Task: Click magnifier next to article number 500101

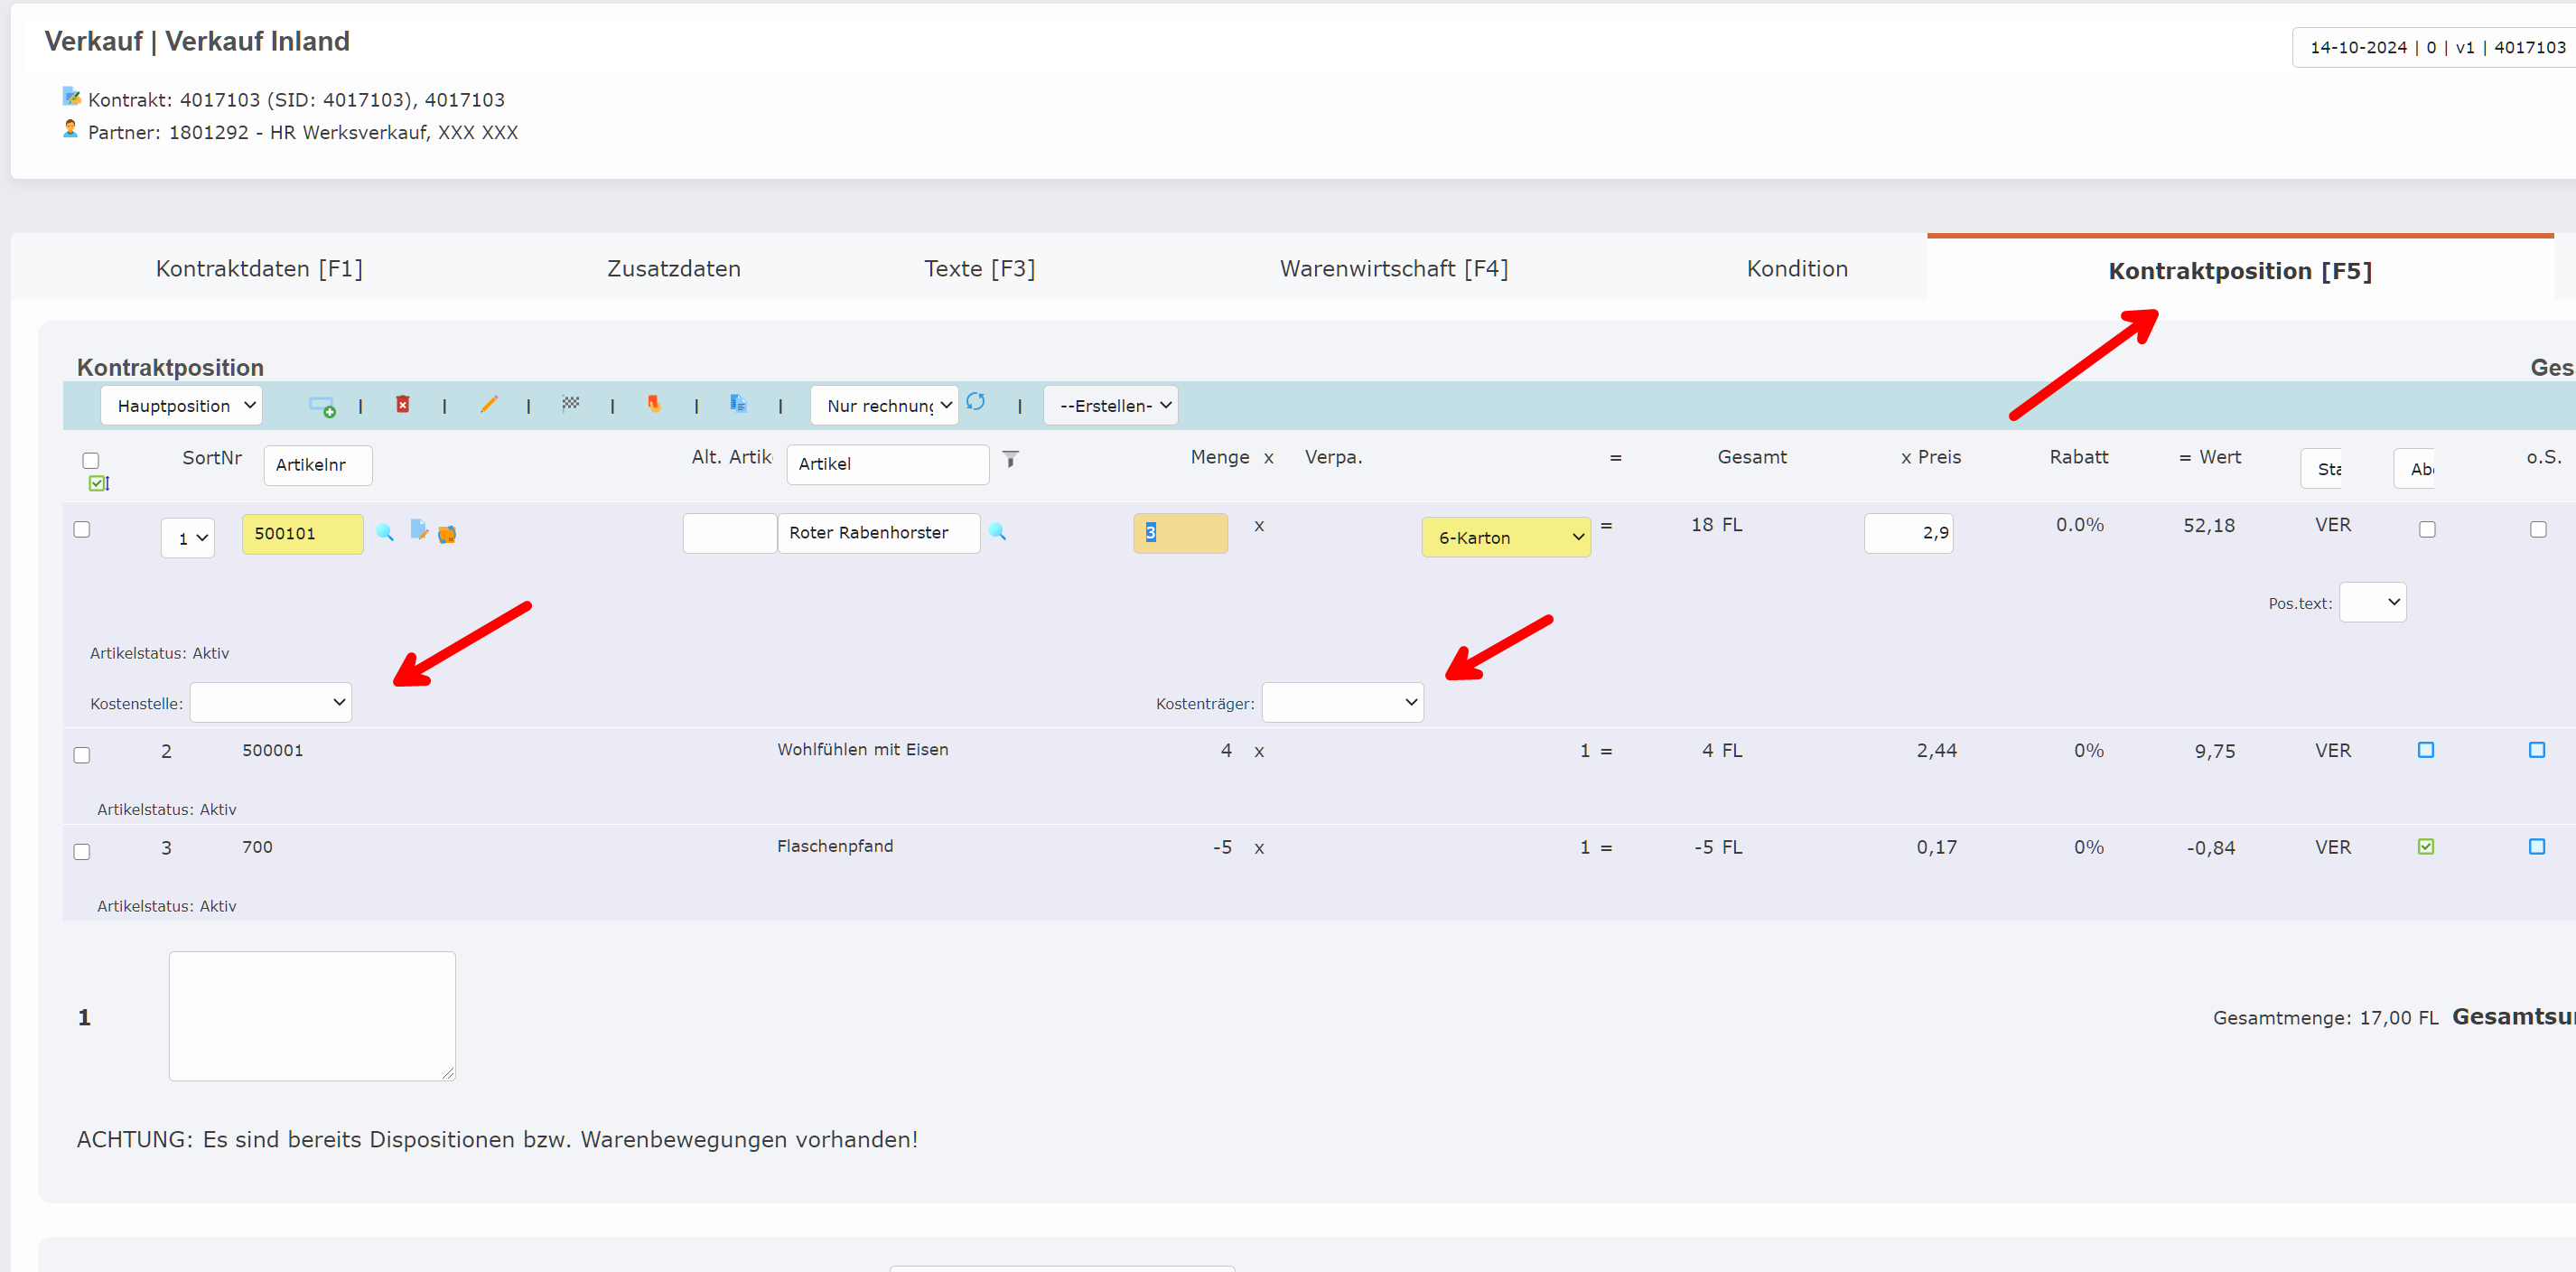Action: coord(384,532)
